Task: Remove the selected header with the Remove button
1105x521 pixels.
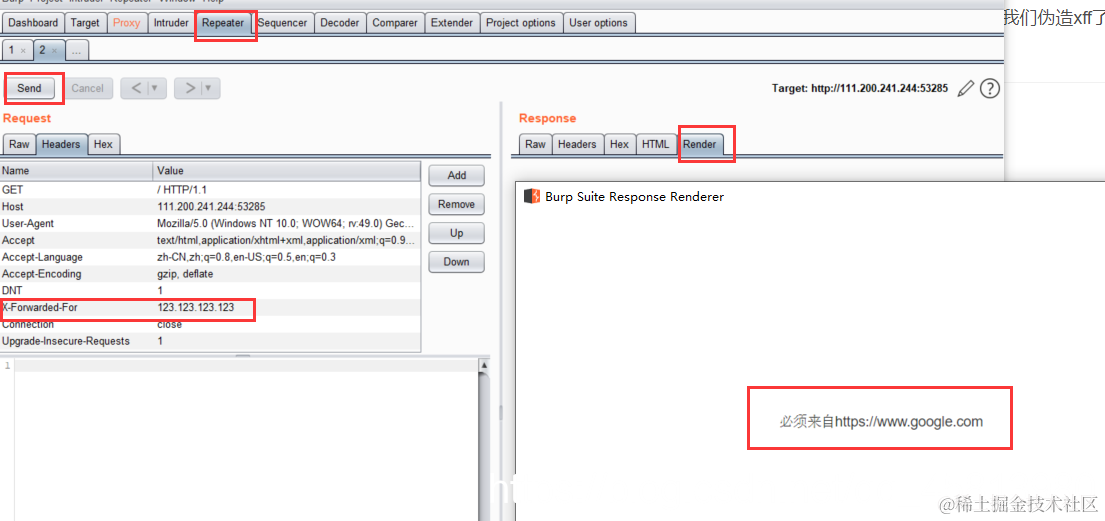Action: (457, 204)
